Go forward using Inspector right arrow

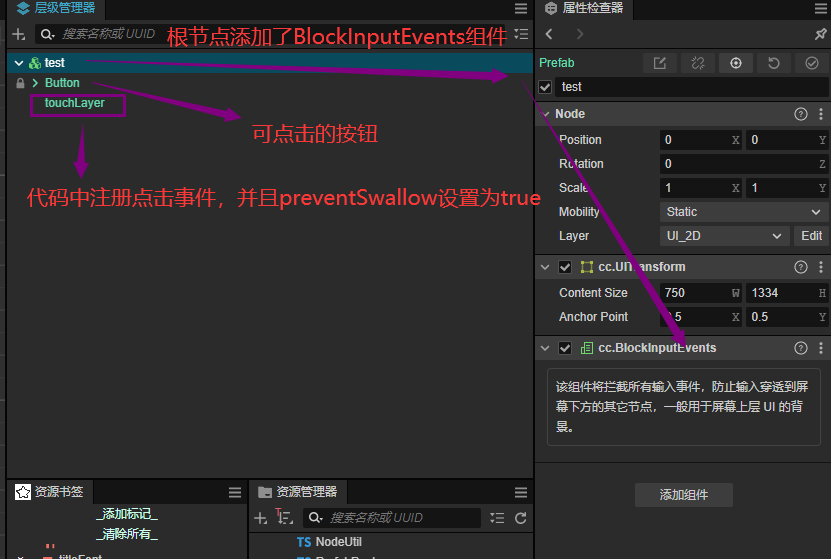coord(580,34)
